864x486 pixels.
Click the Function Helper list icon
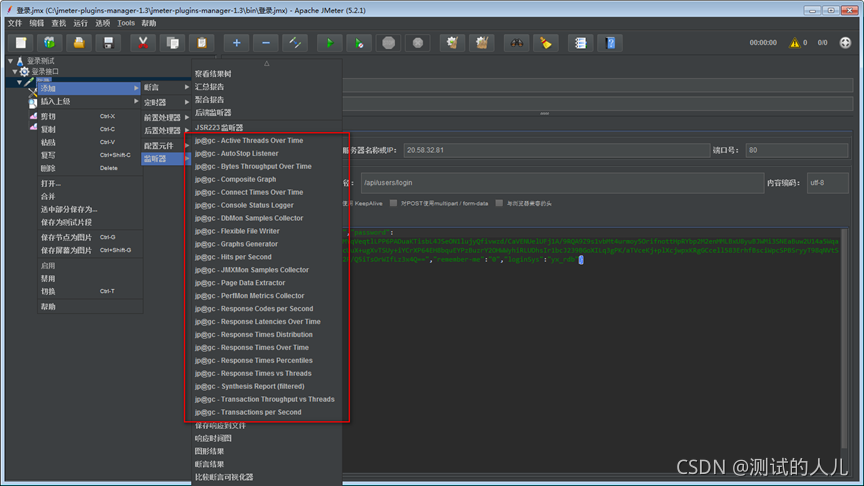[580, 43]
